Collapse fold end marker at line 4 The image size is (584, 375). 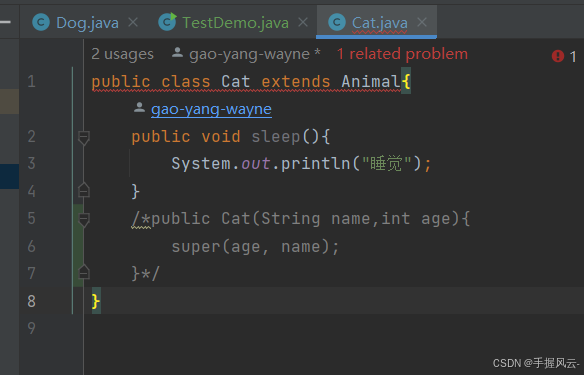[84, 190]
